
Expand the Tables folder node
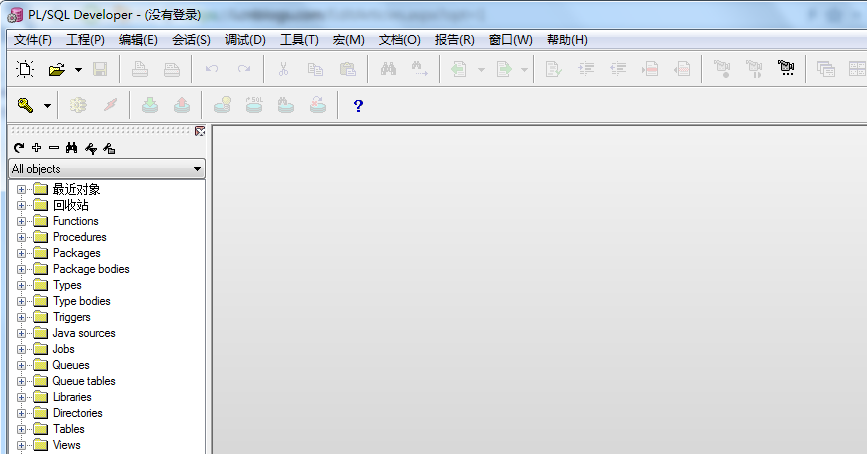pos(21,429)
